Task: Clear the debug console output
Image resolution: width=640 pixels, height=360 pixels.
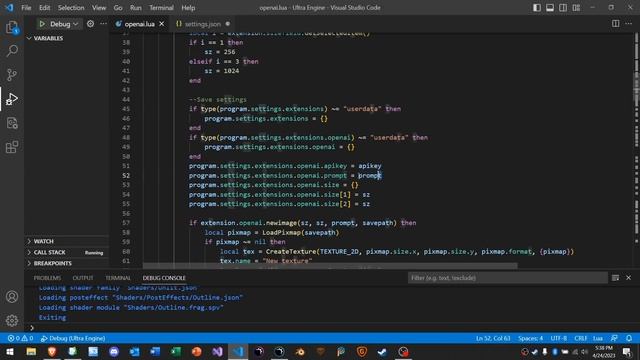Action: point(616,278)
